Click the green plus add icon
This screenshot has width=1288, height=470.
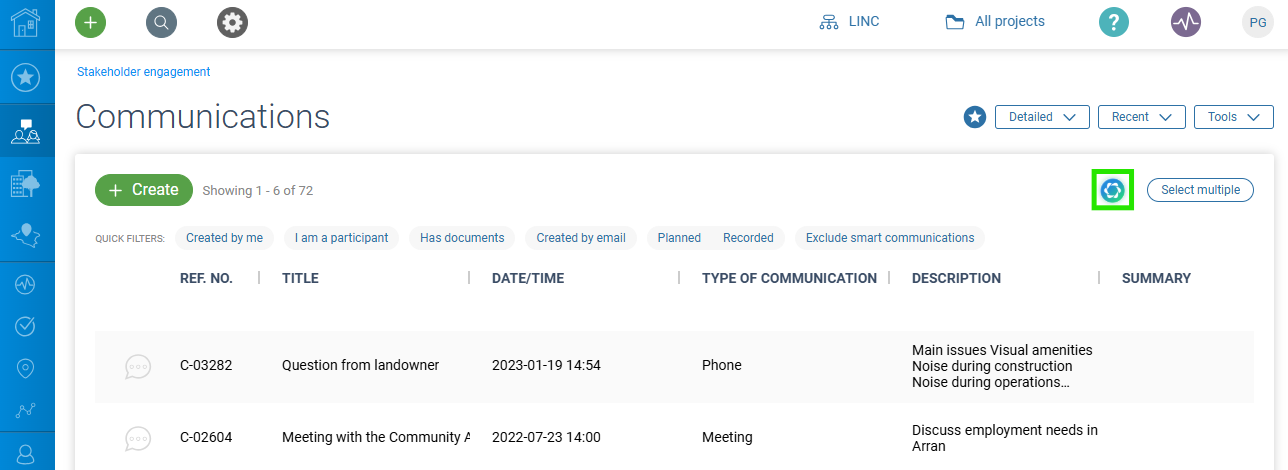pyautogui.click(x=90, y=21)
